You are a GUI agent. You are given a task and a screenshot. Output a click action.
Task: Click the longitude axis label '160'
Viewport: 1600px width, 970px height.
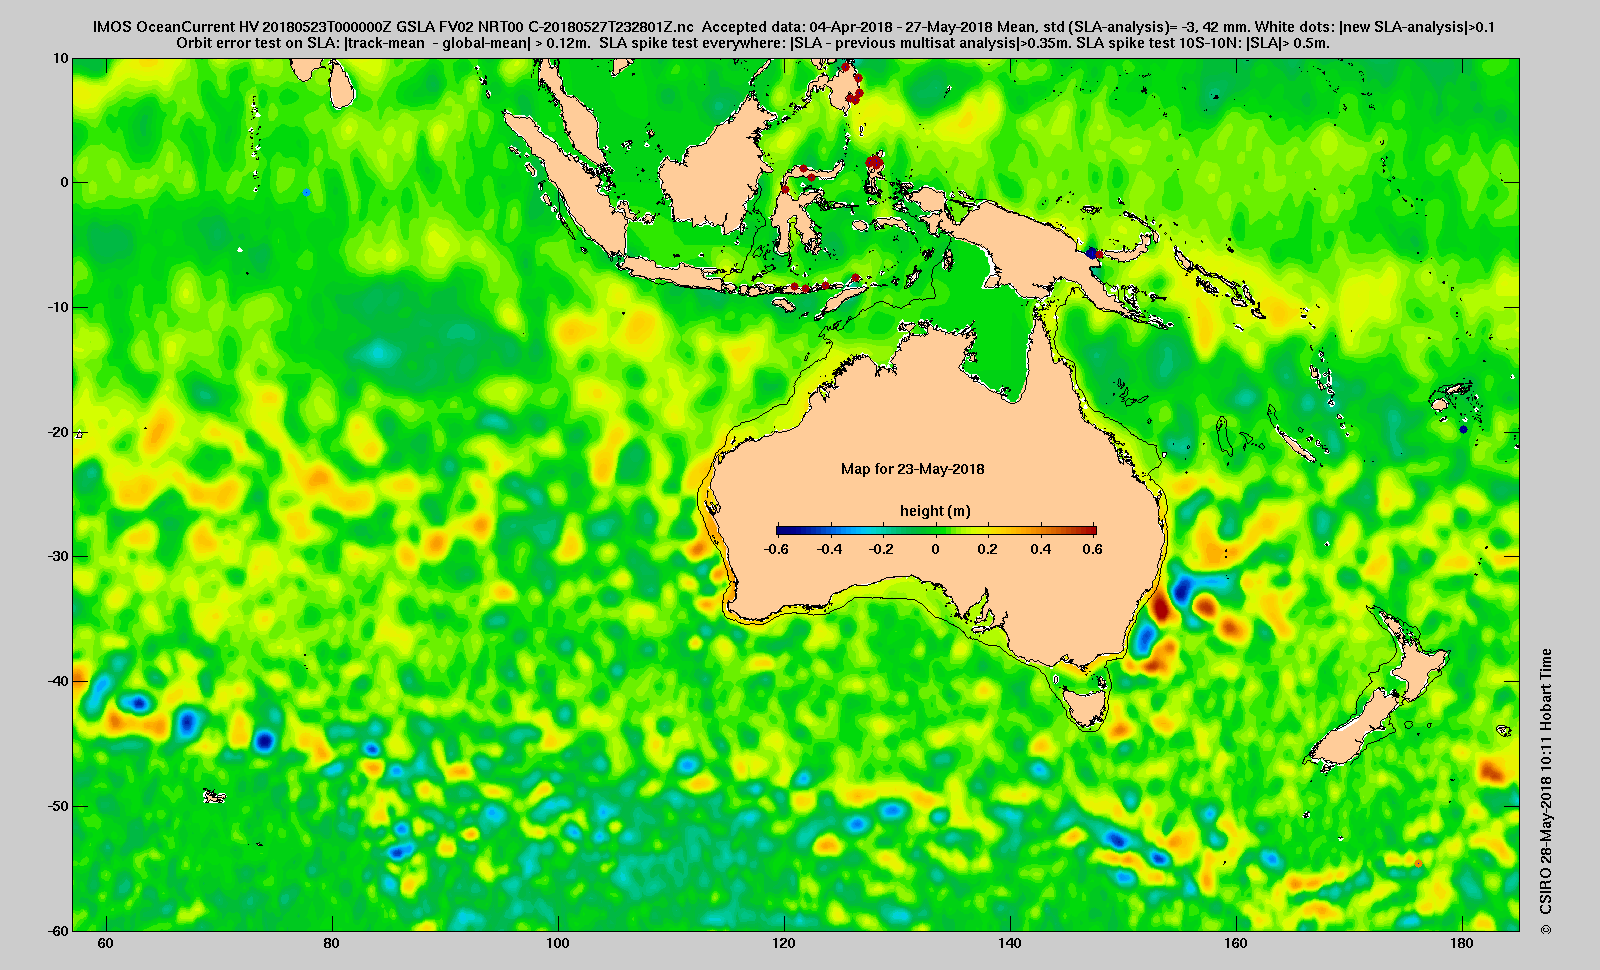click(x=1236, y=944)
